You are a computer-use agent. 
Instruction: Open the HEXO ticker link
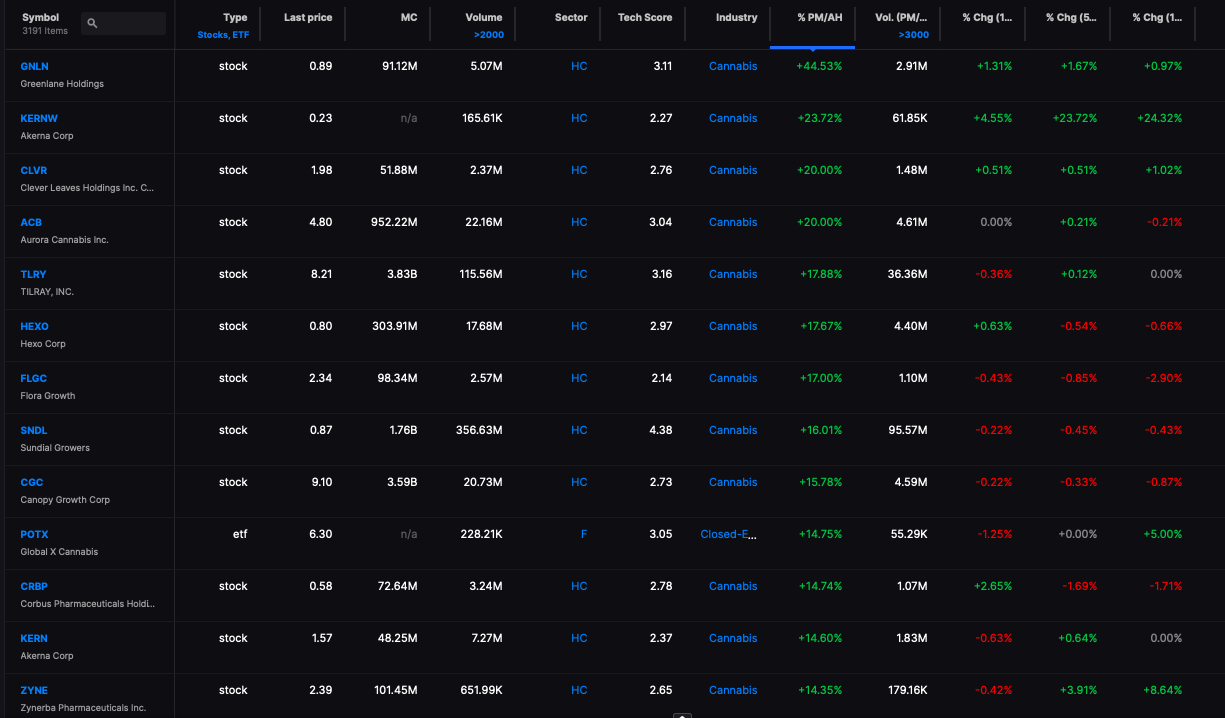pos(34,326)
